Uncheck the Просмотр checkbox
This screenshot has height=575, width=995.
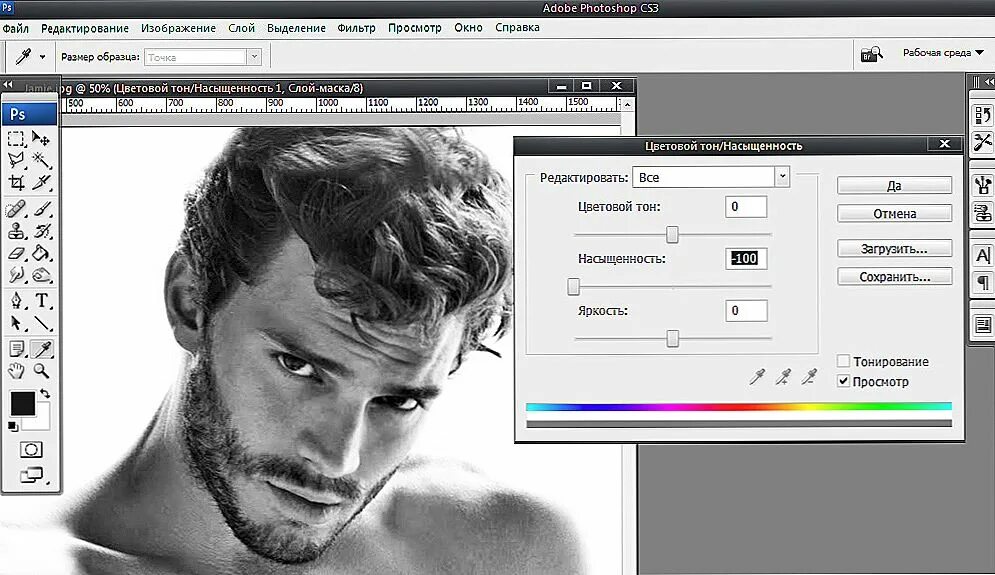[843, 381]
